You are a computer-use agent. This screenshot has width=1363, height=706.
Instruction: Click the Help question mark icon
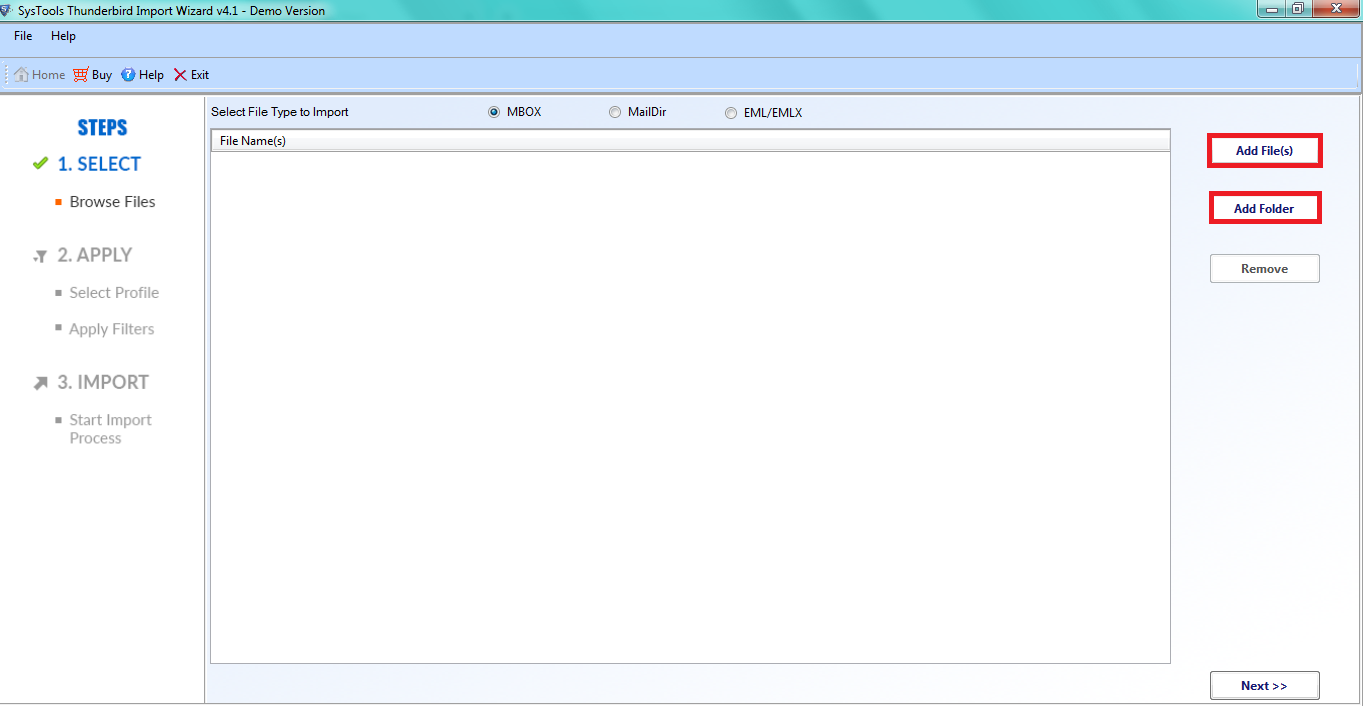(128, 75)
